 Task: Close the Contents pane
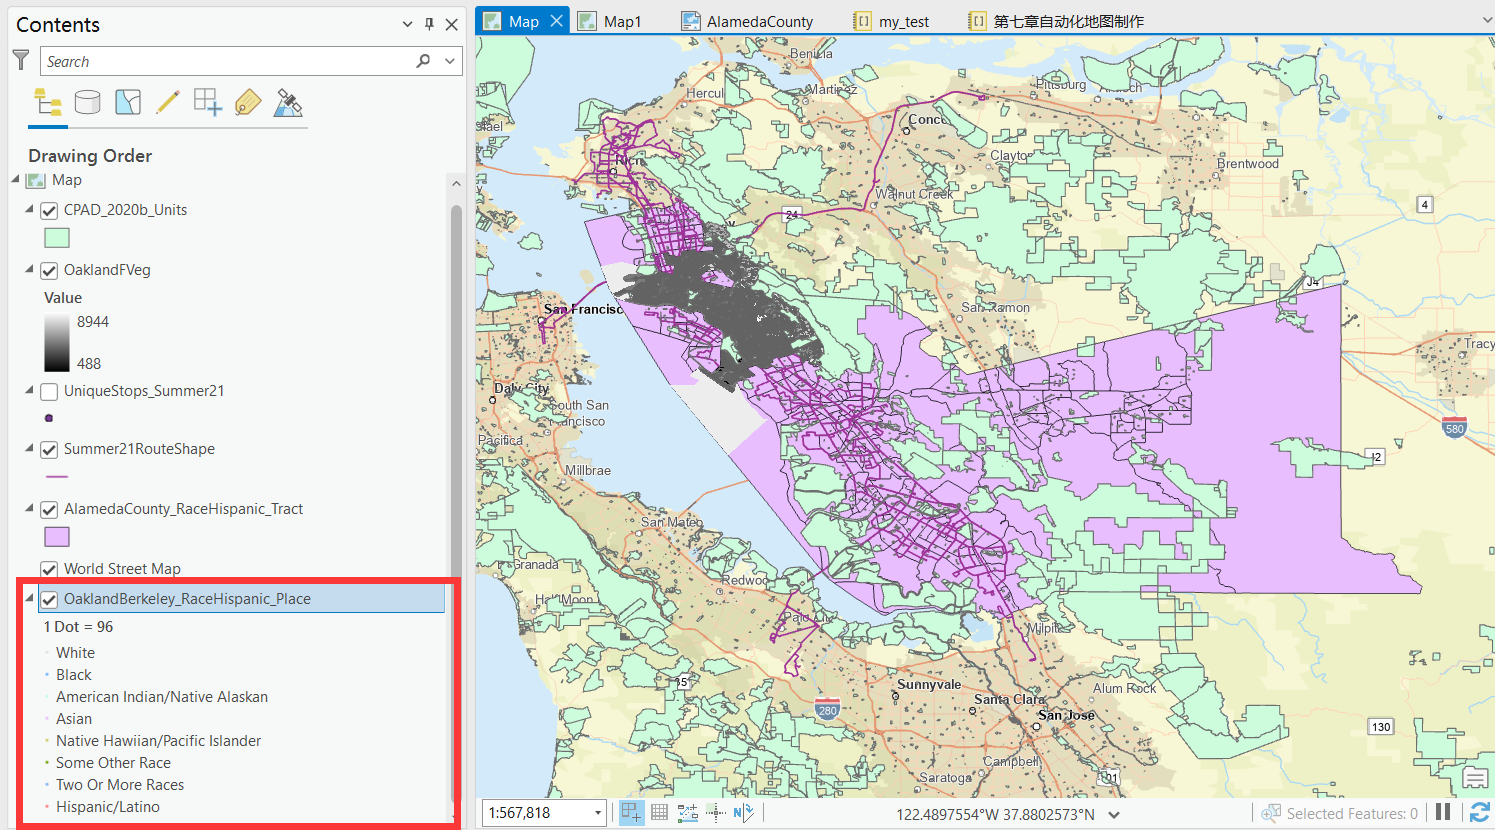point(451,24)
